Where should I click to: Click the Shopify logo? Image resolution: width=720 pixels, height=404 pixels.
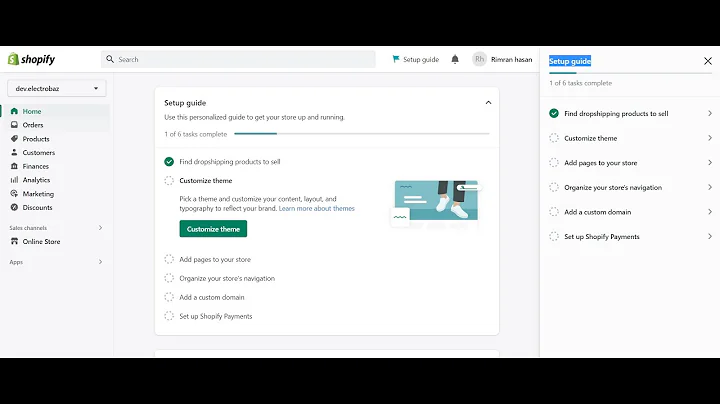click(x=31, y=59)
